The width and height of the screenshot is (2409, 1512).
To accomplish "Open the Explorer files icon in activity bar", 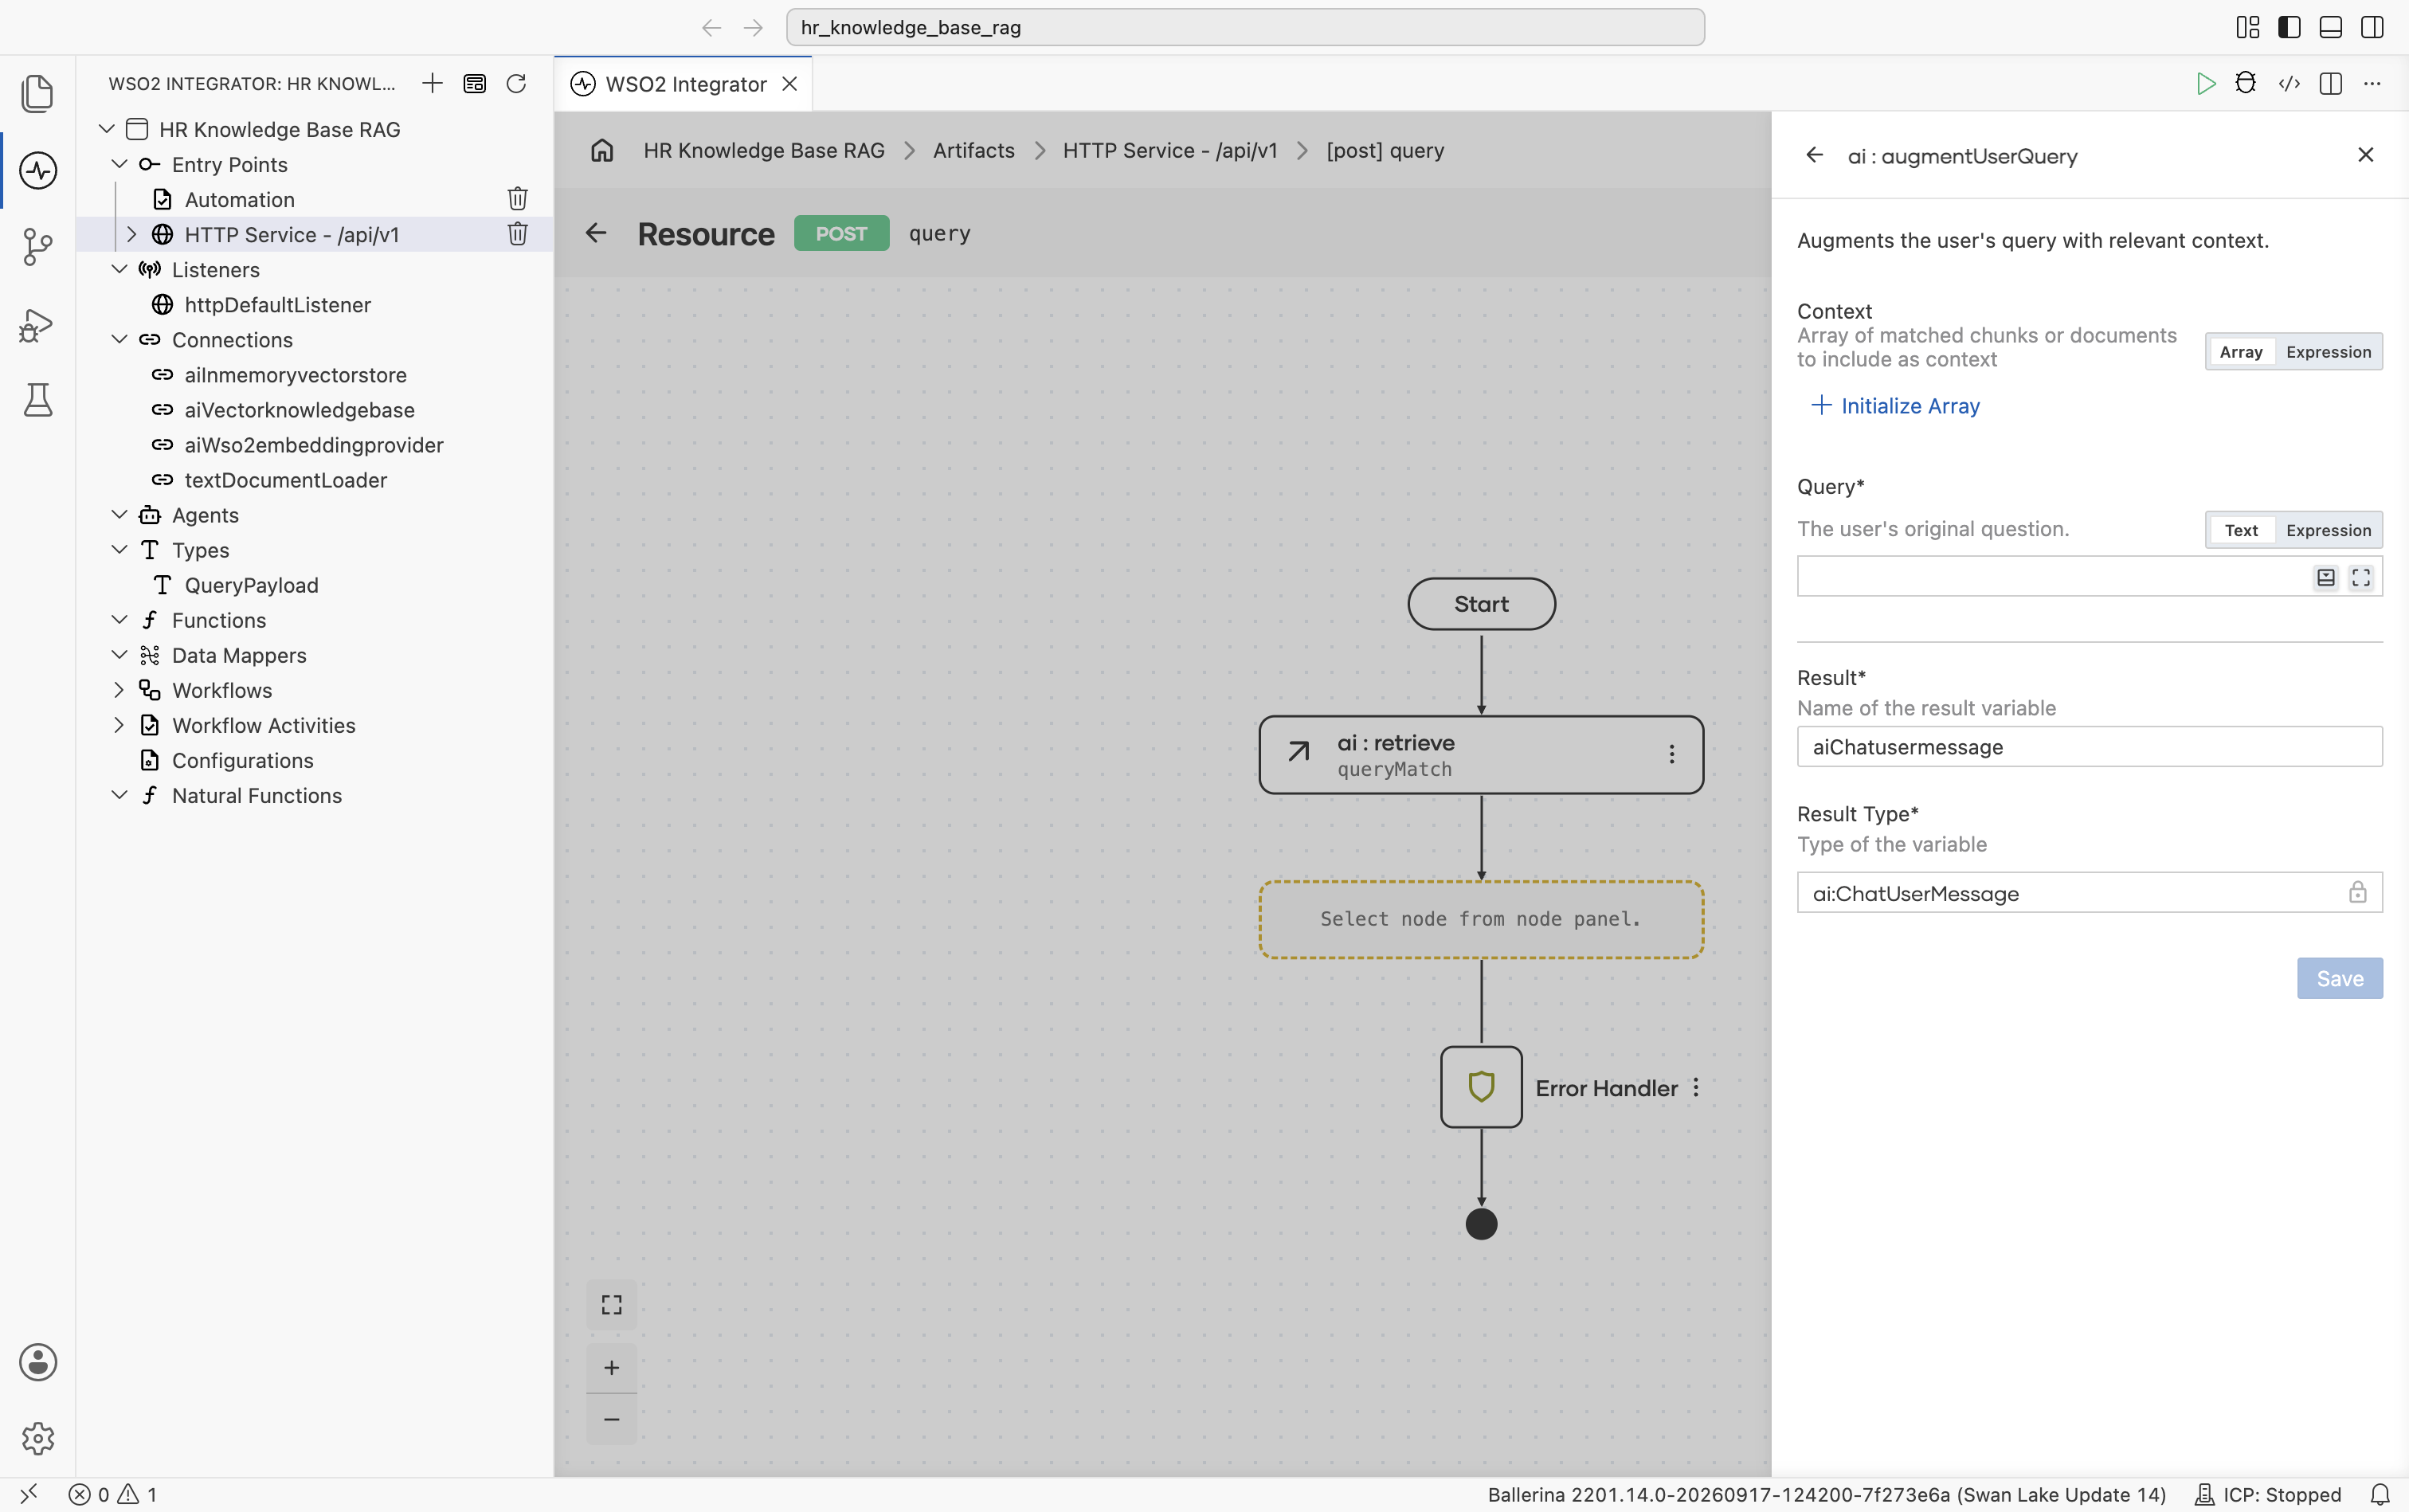I will click(x=38, y=93).
